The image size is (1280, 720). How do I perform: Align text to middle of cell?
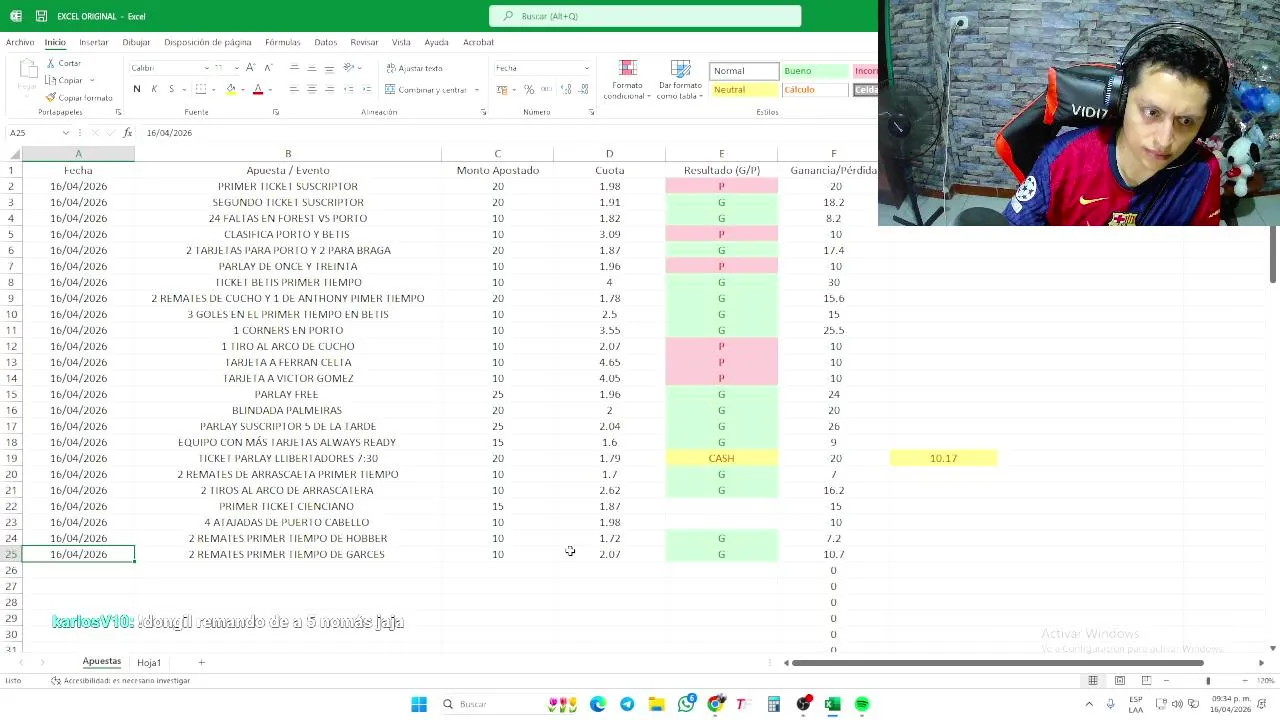tap(312, 68)
